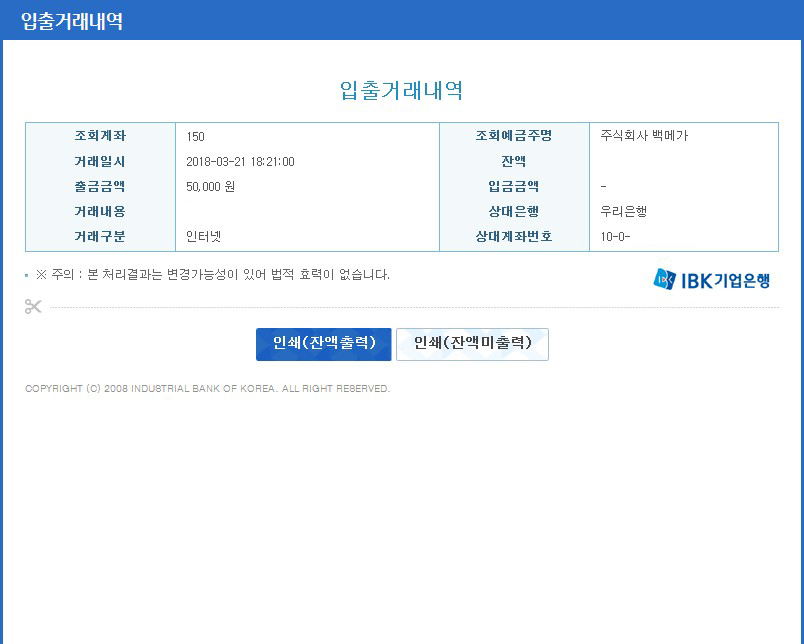Click the 잔액 label cell
Viewport: 804px width, 644px height.
[514, 162]
